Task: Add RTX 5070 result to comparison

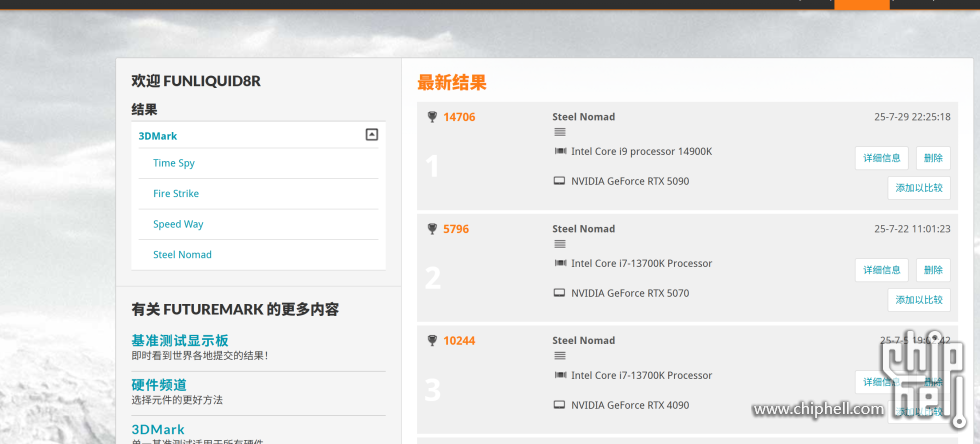Action: 919,300
